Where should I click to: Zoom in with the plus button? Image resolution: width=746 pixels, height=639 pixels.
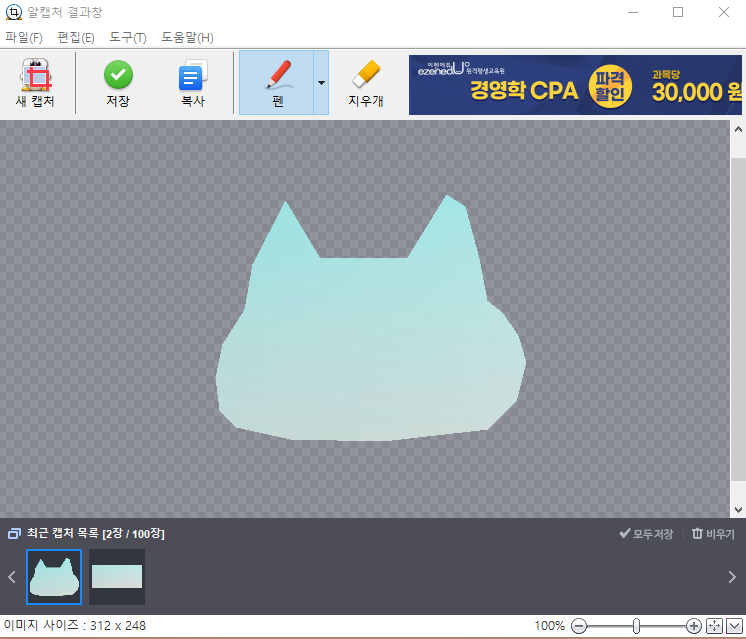[x=694, y=626]
